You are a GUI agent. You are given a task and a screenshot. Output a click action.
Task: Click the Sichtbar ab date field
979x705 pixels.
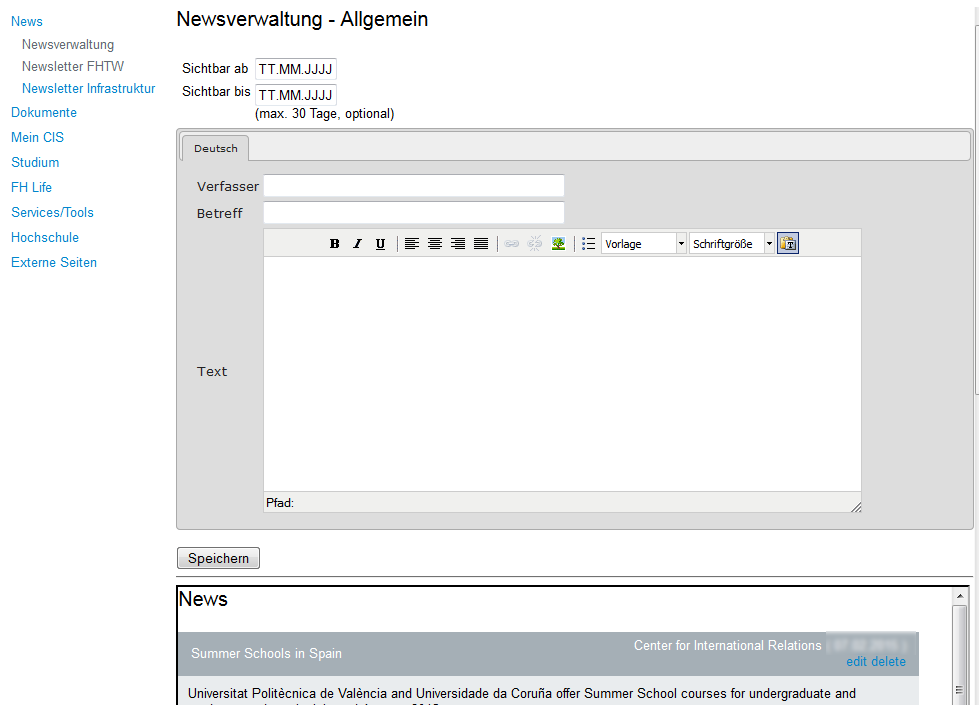pos(296,69)
